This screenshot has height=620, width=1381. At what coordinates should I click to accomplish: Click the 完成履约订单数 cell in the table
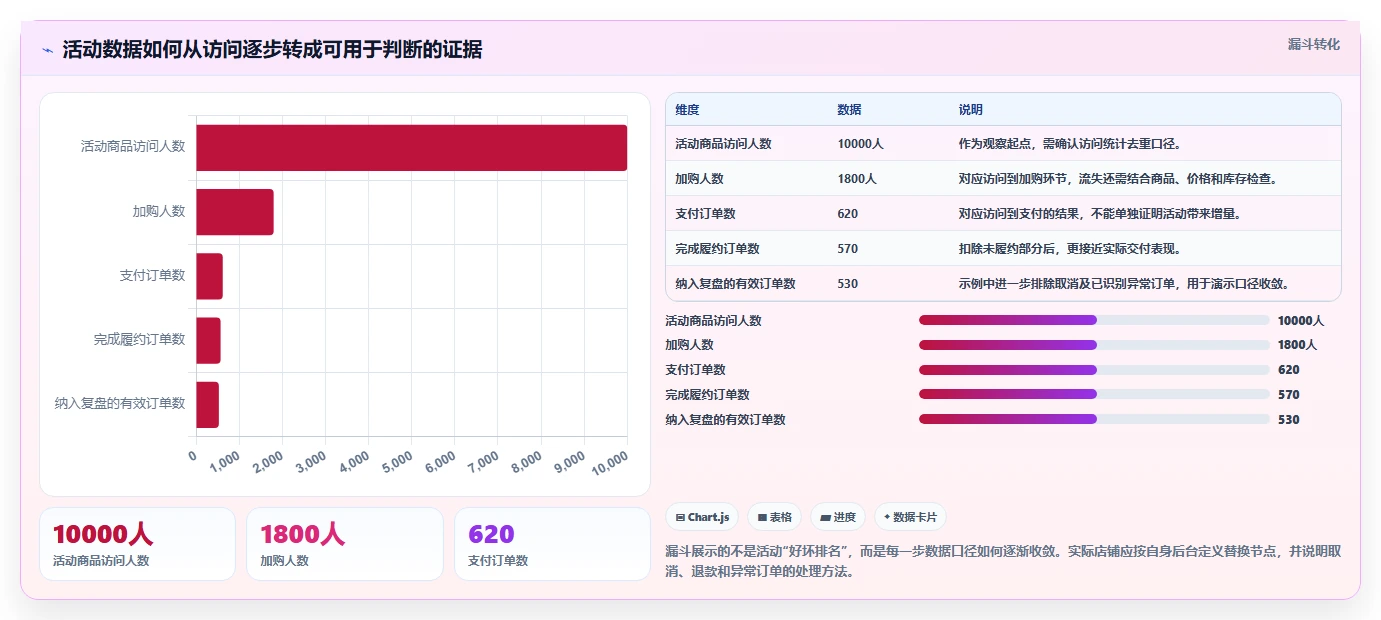coord(717,248)
